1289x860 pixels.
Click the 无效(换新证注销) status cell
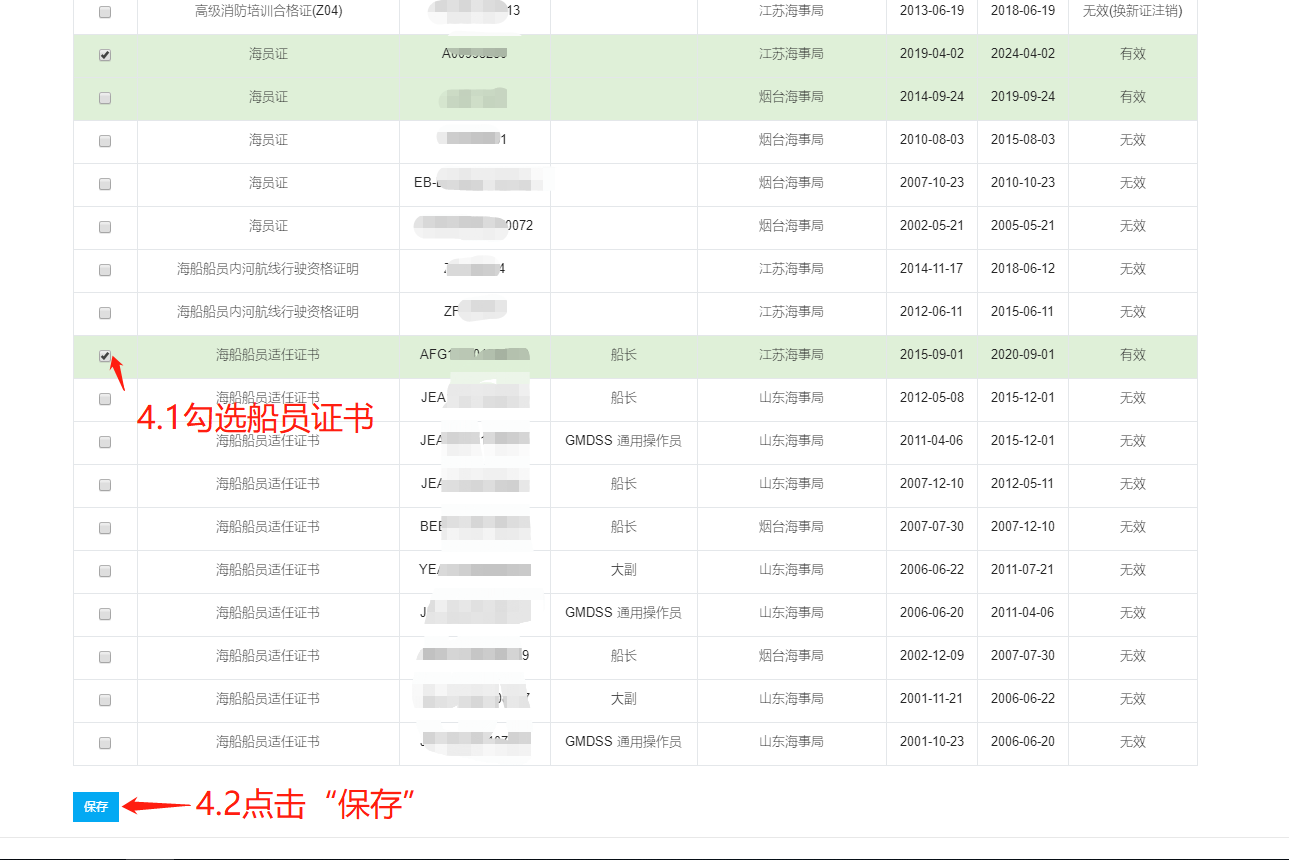click(x=1132, y=11)
